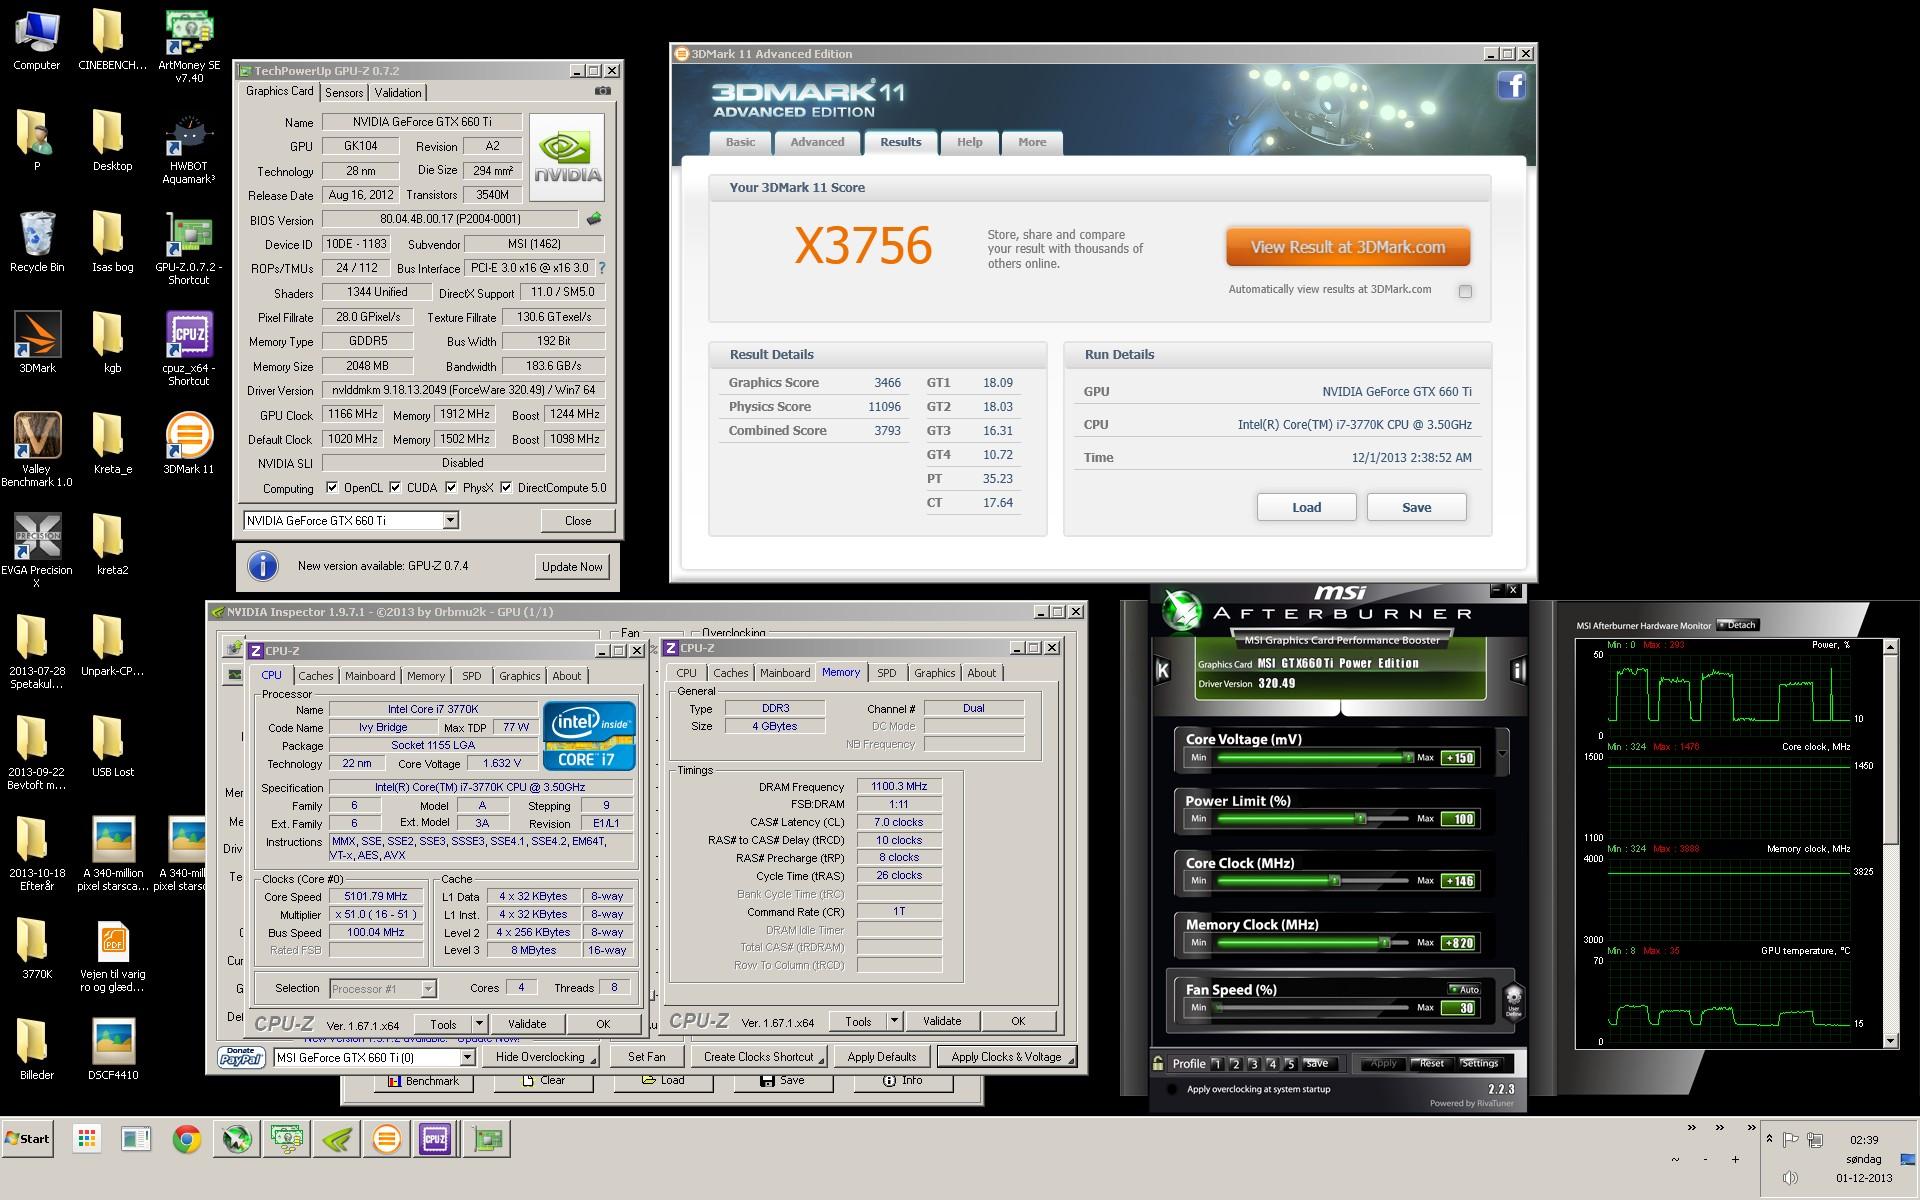Toggle the OpenCL checkbox in GPU-Z
Viewport: 1920px width, 1200px height.
(x=332, y=488)
